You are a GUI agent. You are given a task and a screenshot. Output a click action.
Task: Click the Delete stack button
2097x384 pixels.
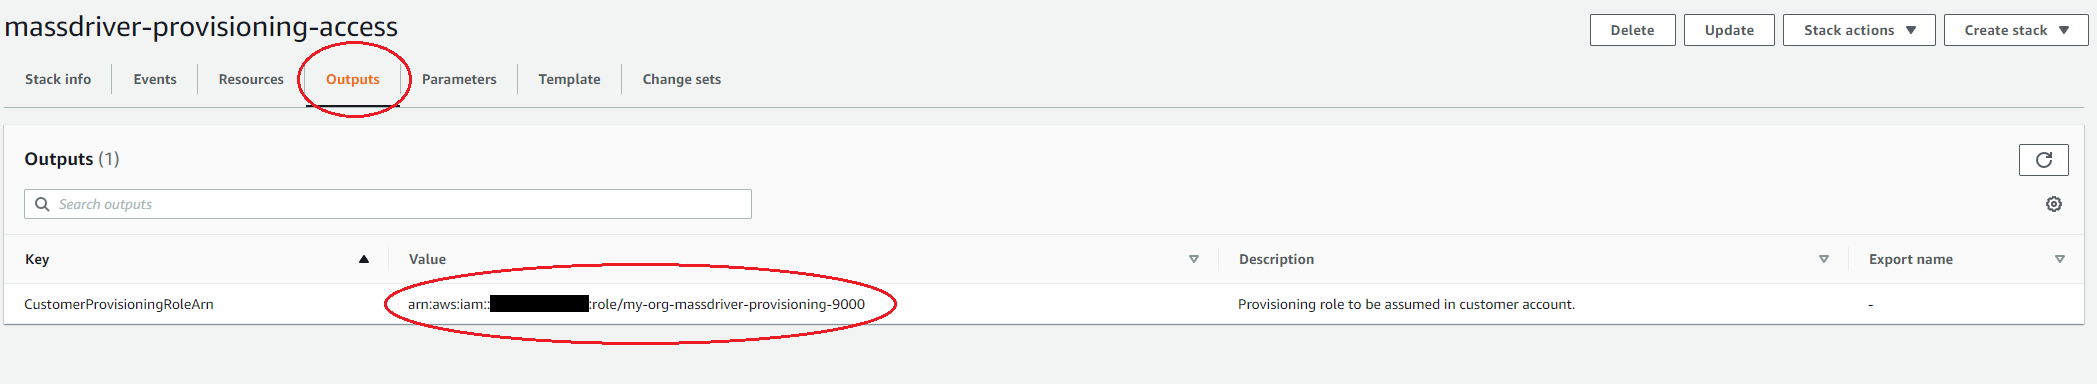pos(1632,30)
